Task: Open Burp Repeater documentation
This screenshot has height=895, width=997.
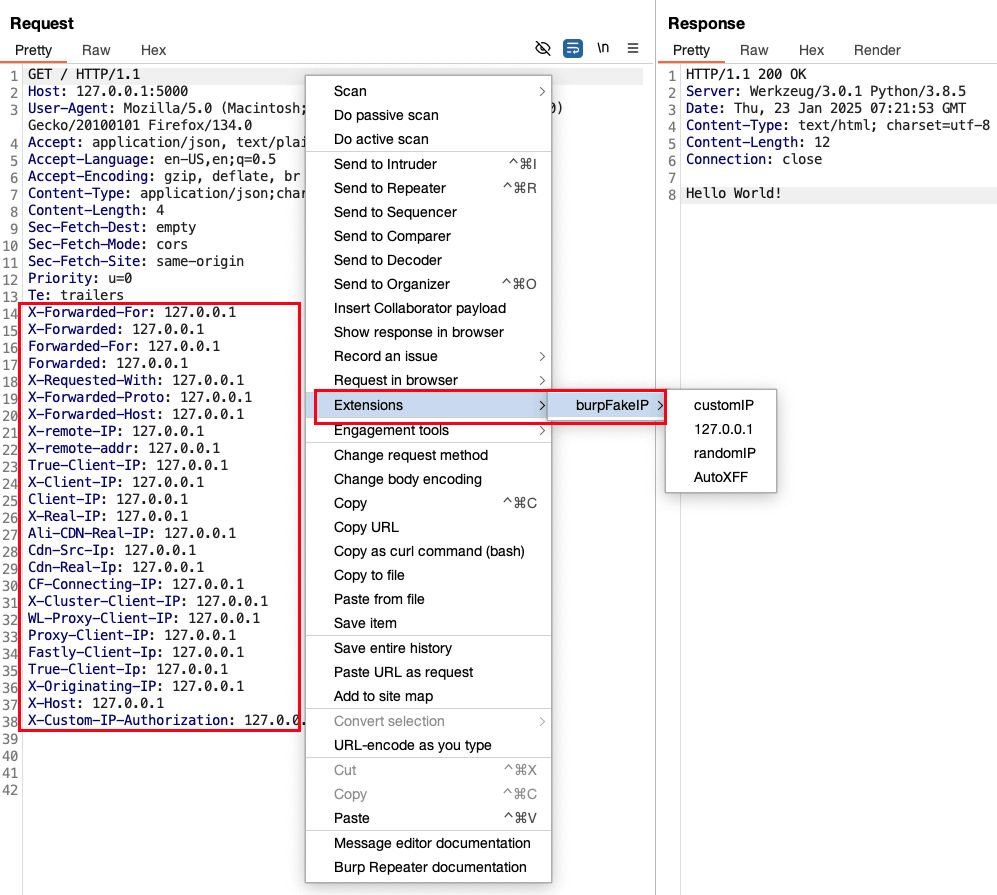Action: click(x=429, y=867)
